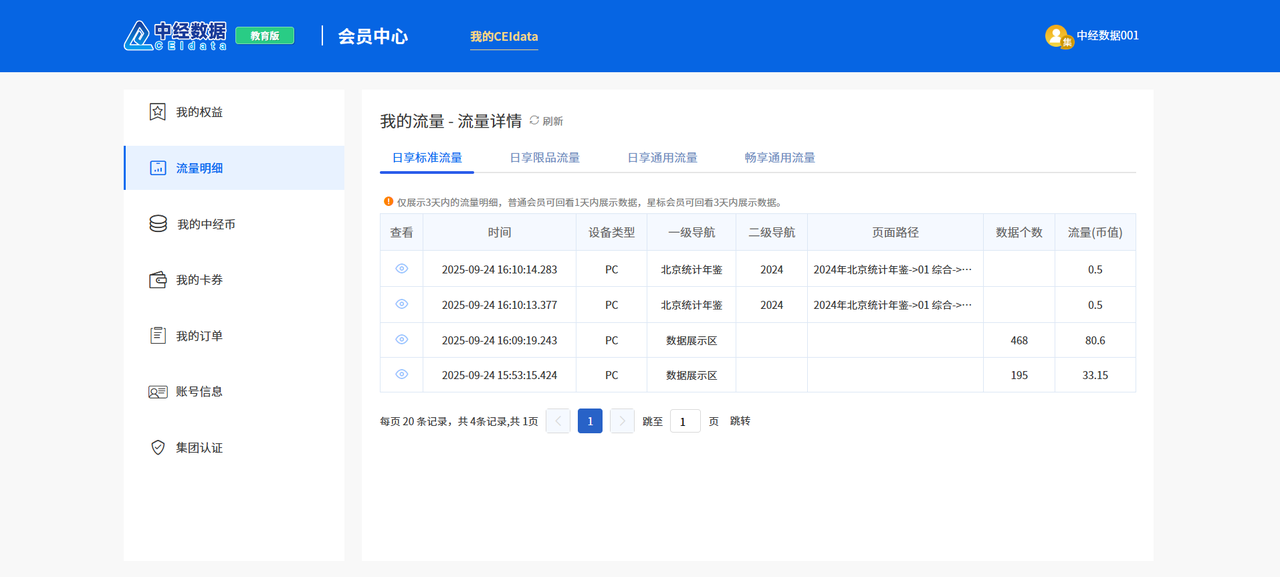Switch to 日享限品流量 tab
Image resolution: width=1280 pixels, height=577 pixels.
coord(544,158)
